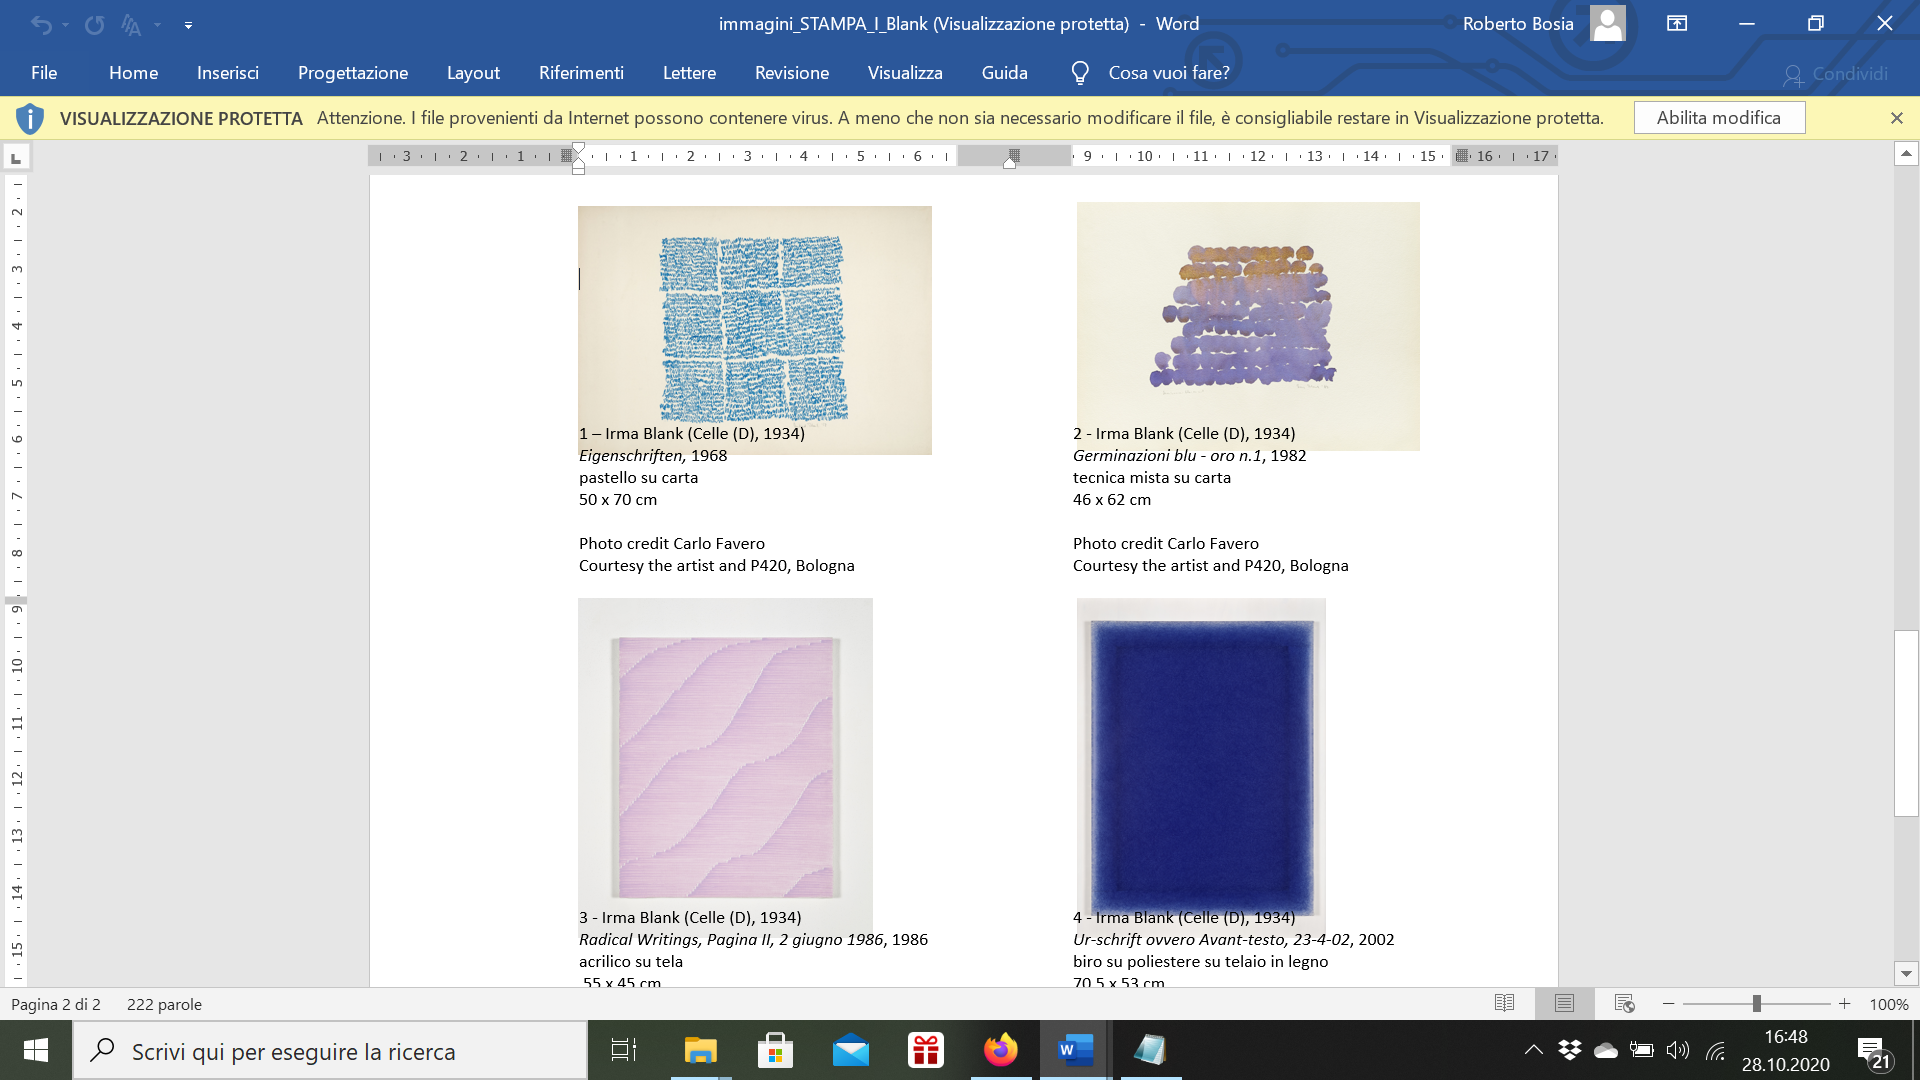Show hidden tray icons chevron
Viewport: 1920px width, 1080px height.
click(1533, 1050)
